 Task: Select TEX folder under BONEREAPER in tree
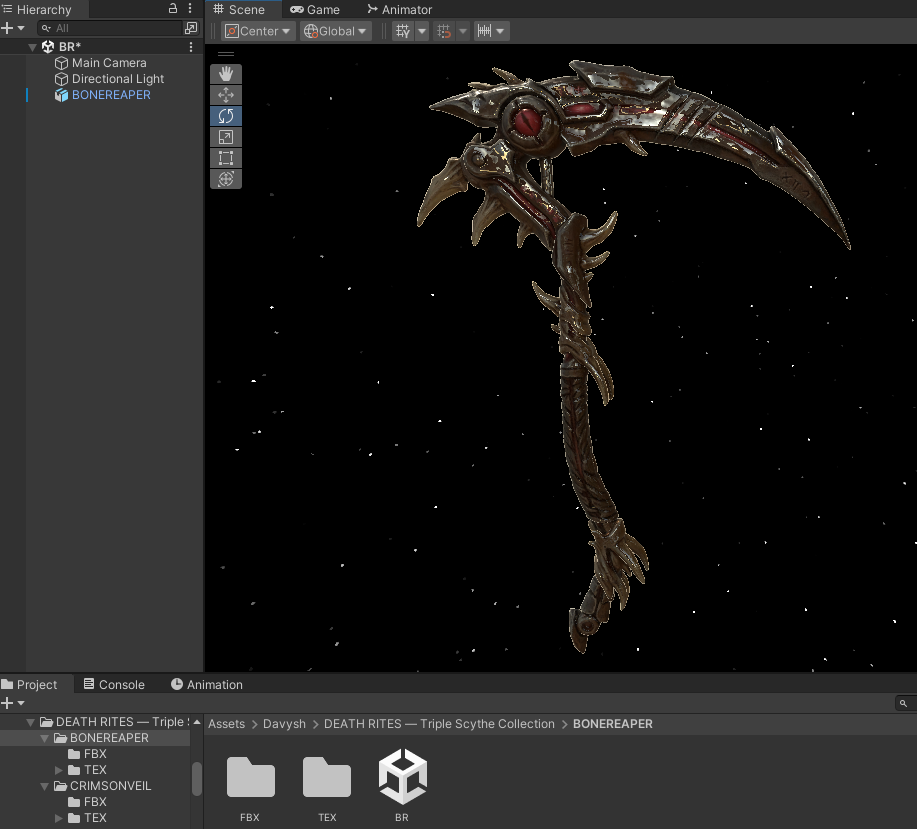click(x=95, y=770)
